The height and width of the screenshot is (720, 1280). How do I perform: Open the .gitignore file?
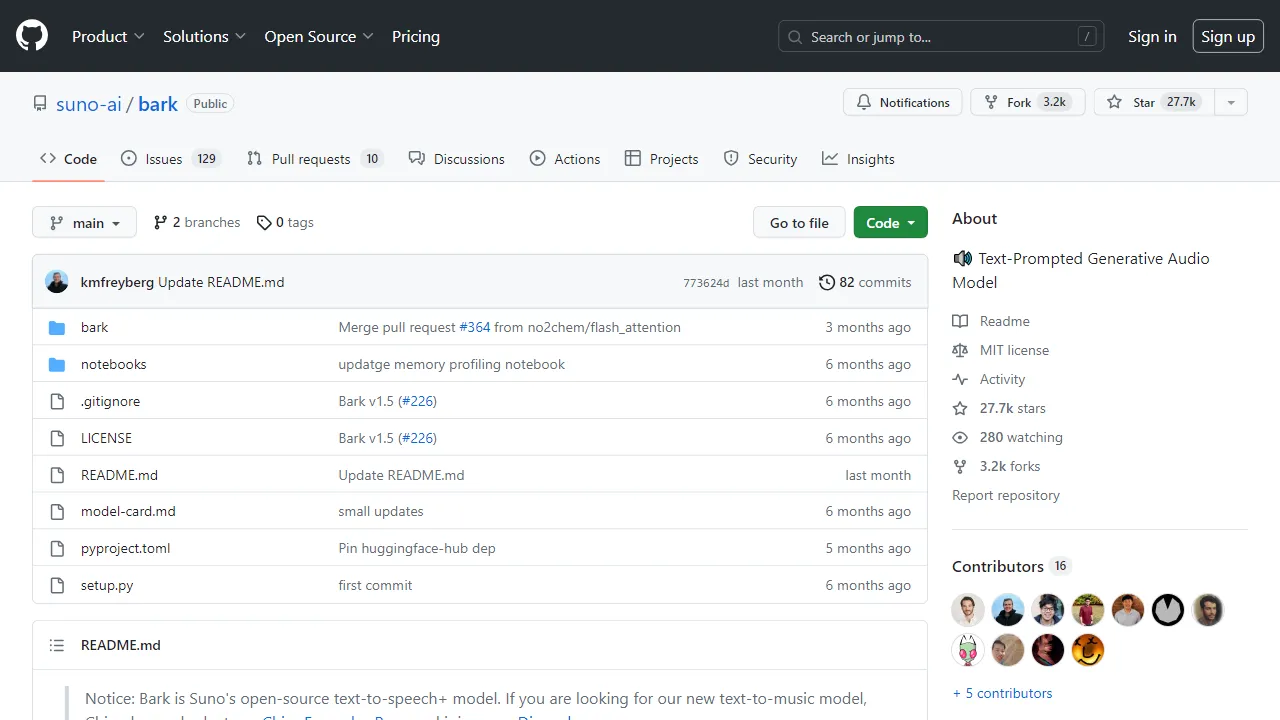[110, 401]
